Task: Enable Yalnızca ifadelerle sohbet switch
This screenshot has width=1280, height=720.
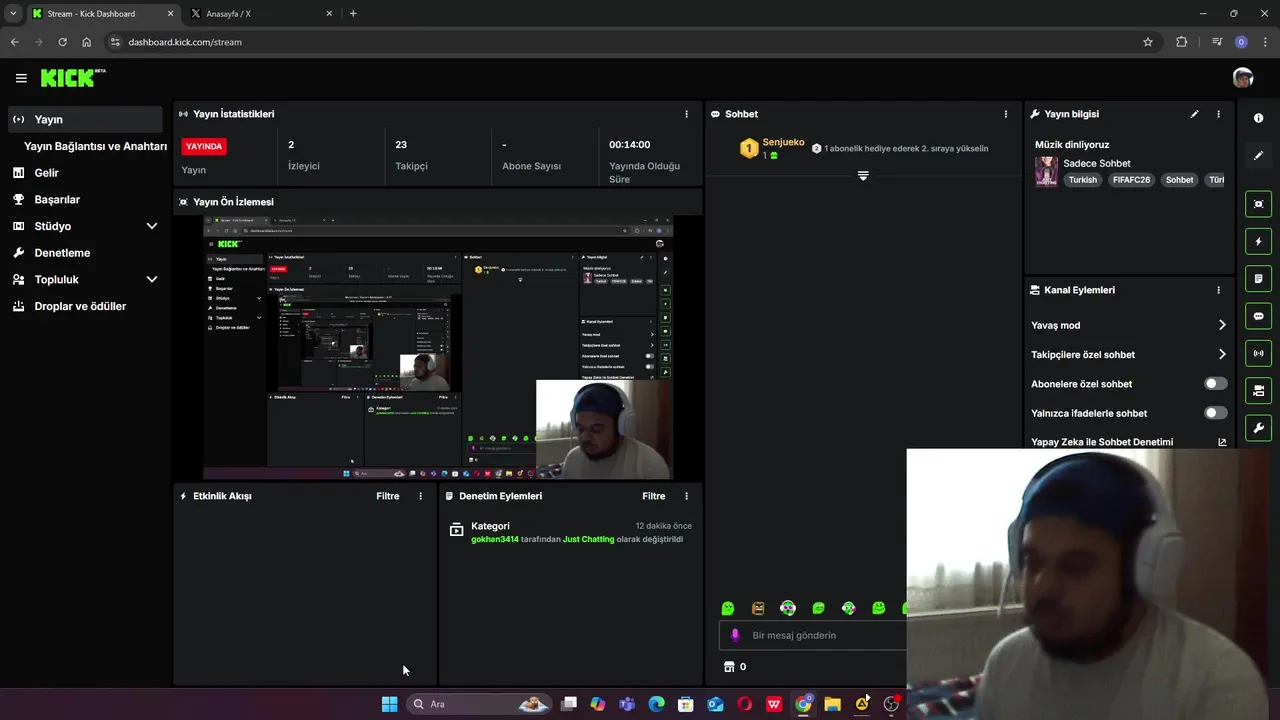Action: click(1215, 413)
